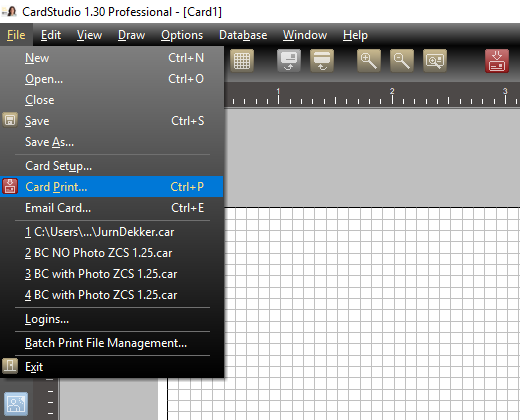This screenshot has width=520, height=420.
Task: Choose Close from the File menu
Action: (112, 100)
